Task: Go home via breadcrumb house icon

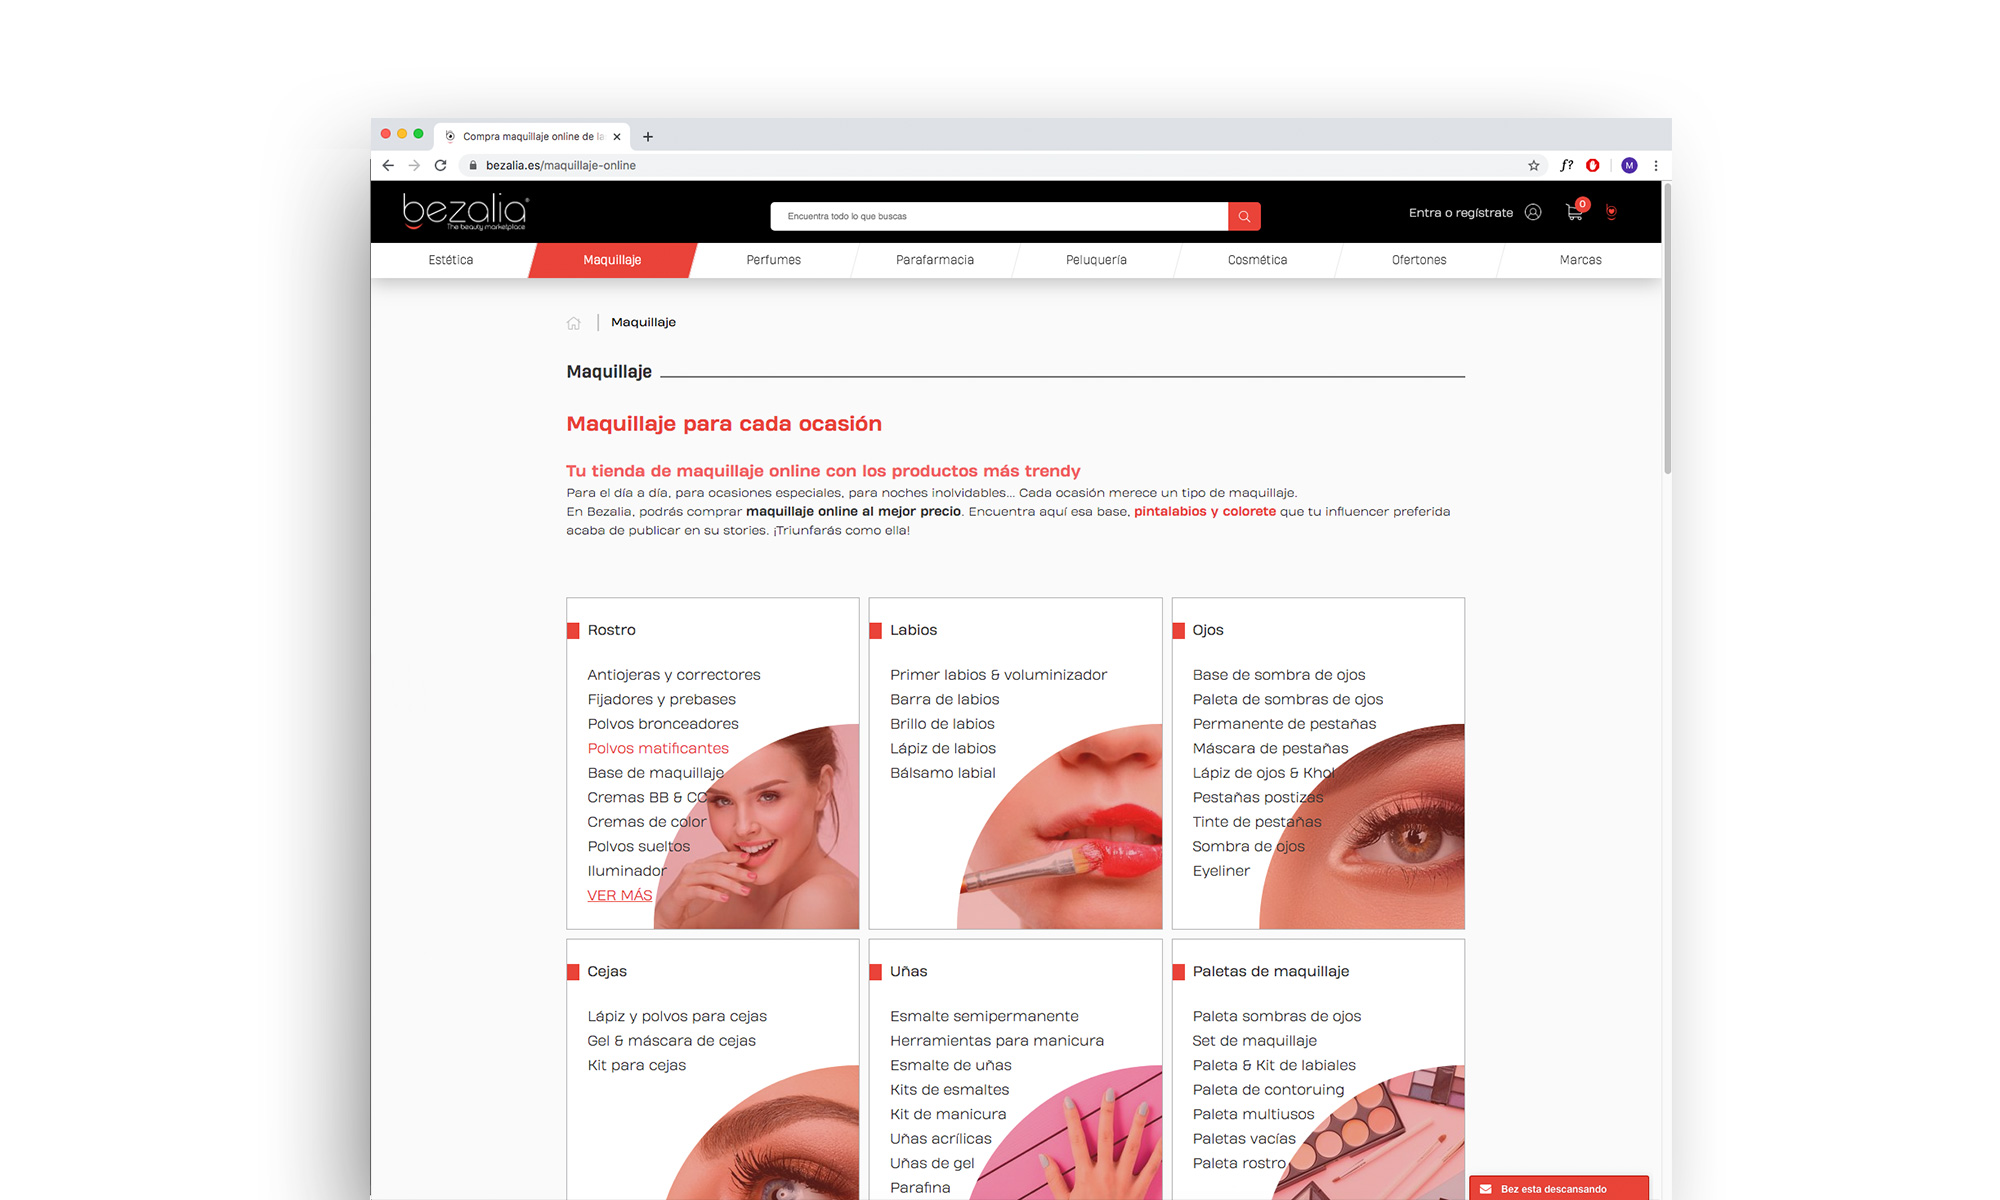Action: [574, 323]
